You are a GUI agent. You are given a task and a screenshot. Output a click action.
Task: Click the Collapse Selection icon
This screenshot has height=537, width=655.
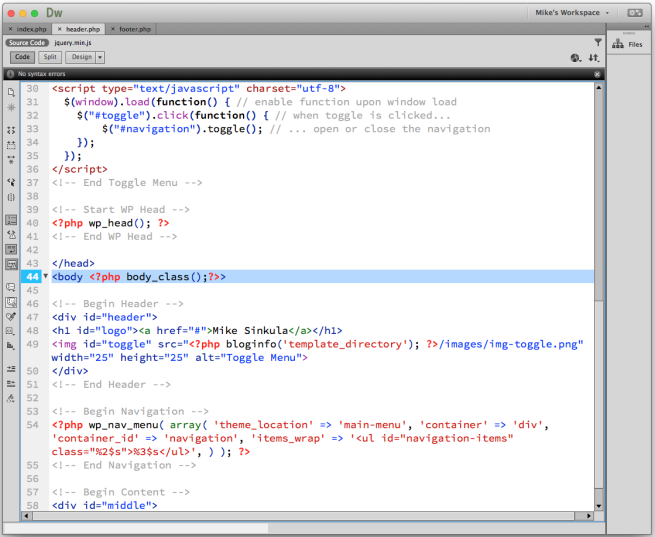(11, 145)
